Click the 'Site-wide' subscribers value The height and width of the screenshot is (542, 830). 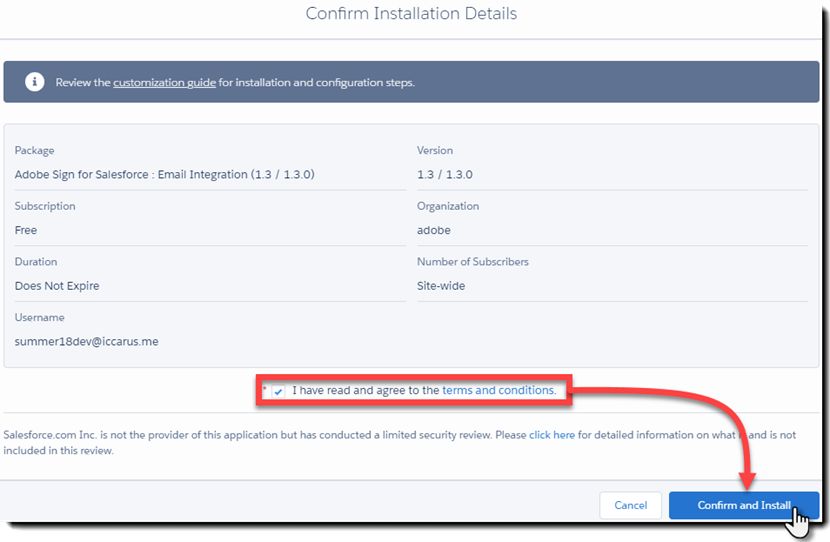441,286
